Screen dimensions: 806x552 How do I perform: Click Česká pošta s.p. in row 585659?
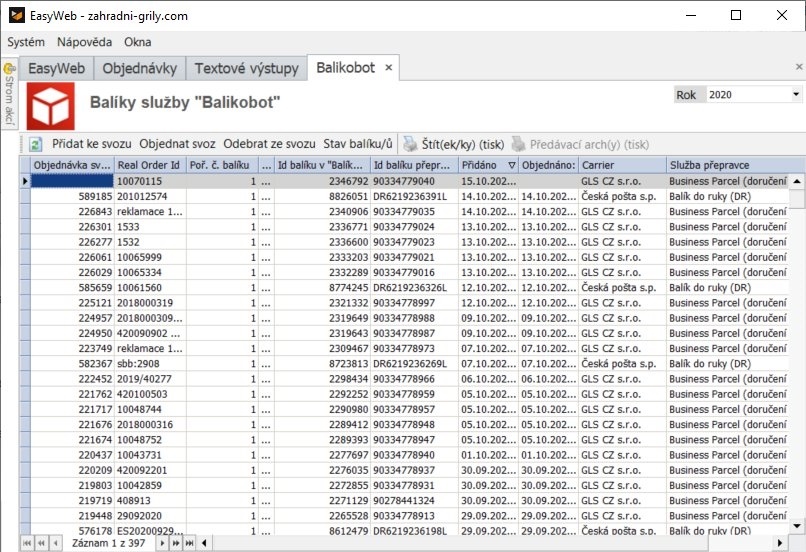(x=622, y=288)
